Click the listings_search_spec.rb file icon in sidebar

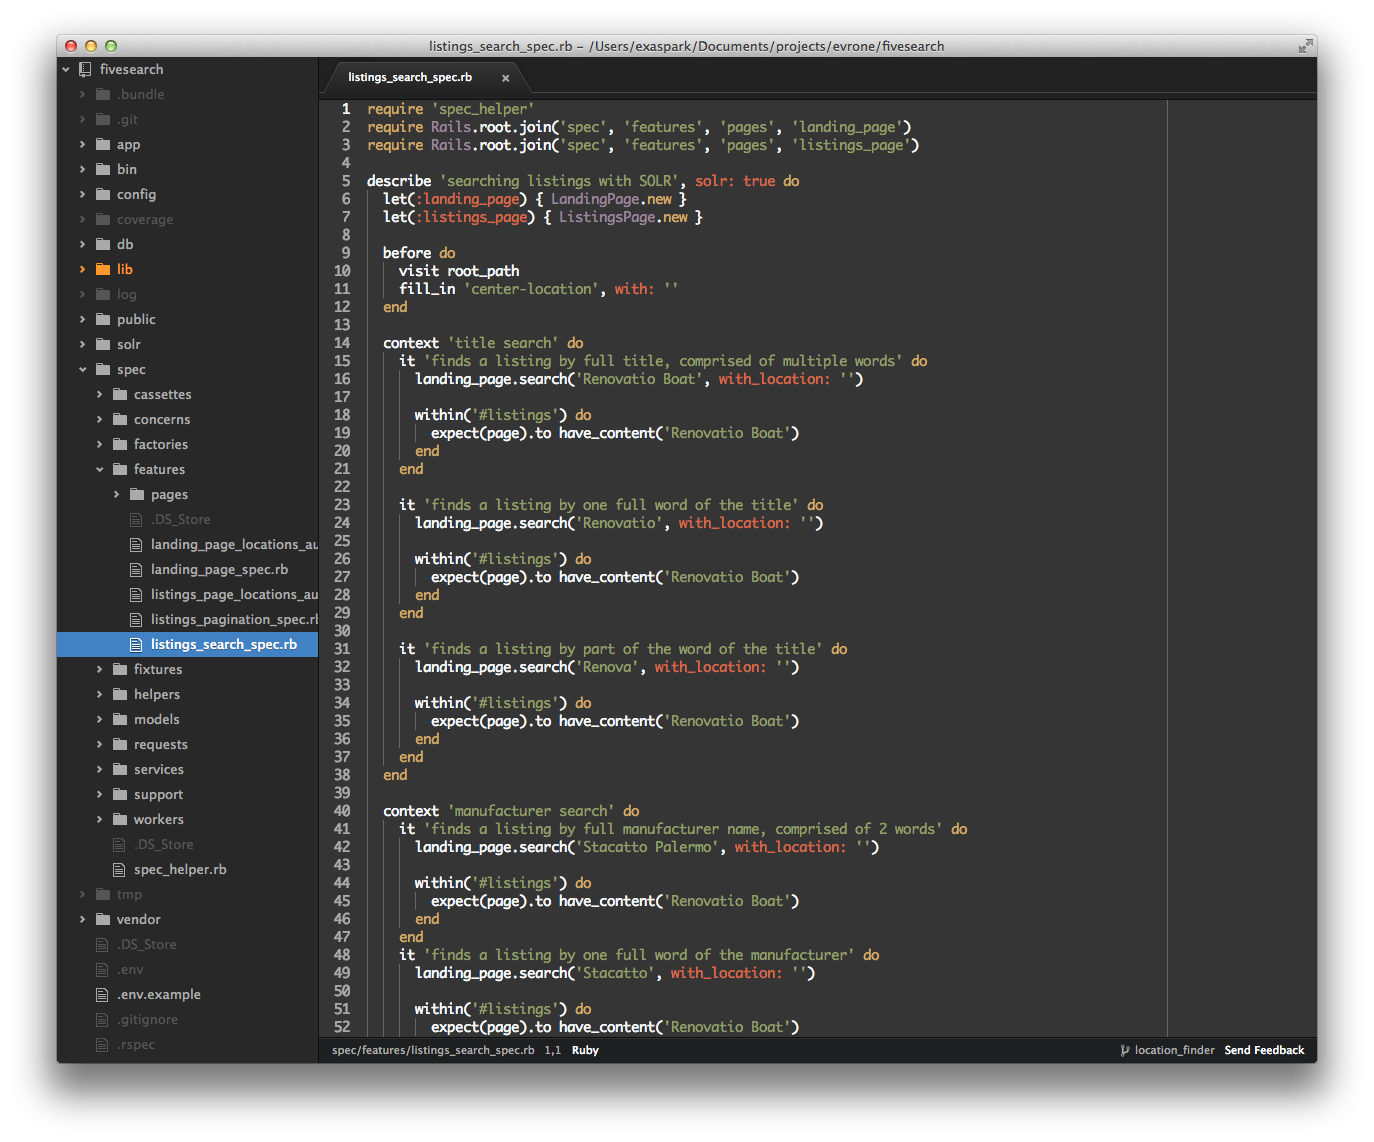pyautogui.click(x=136, y=644)
